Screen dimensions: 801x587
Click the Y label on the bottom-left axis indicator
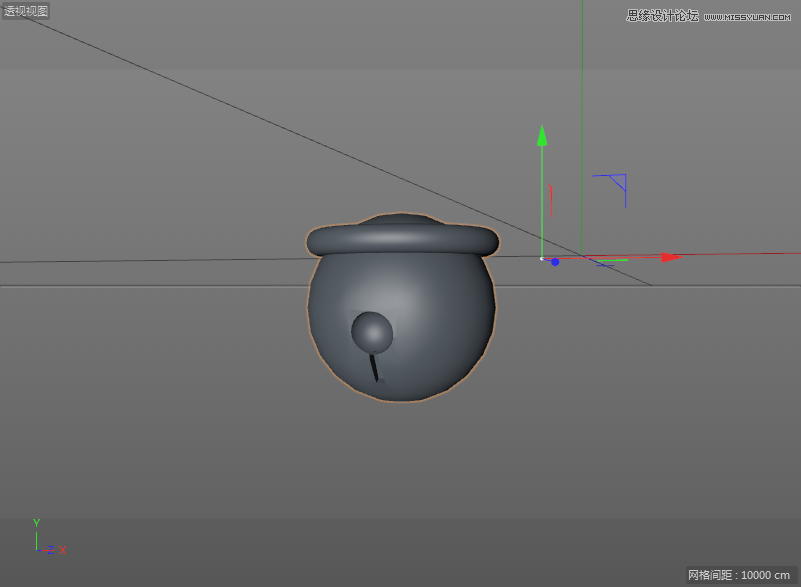point(36,523)
